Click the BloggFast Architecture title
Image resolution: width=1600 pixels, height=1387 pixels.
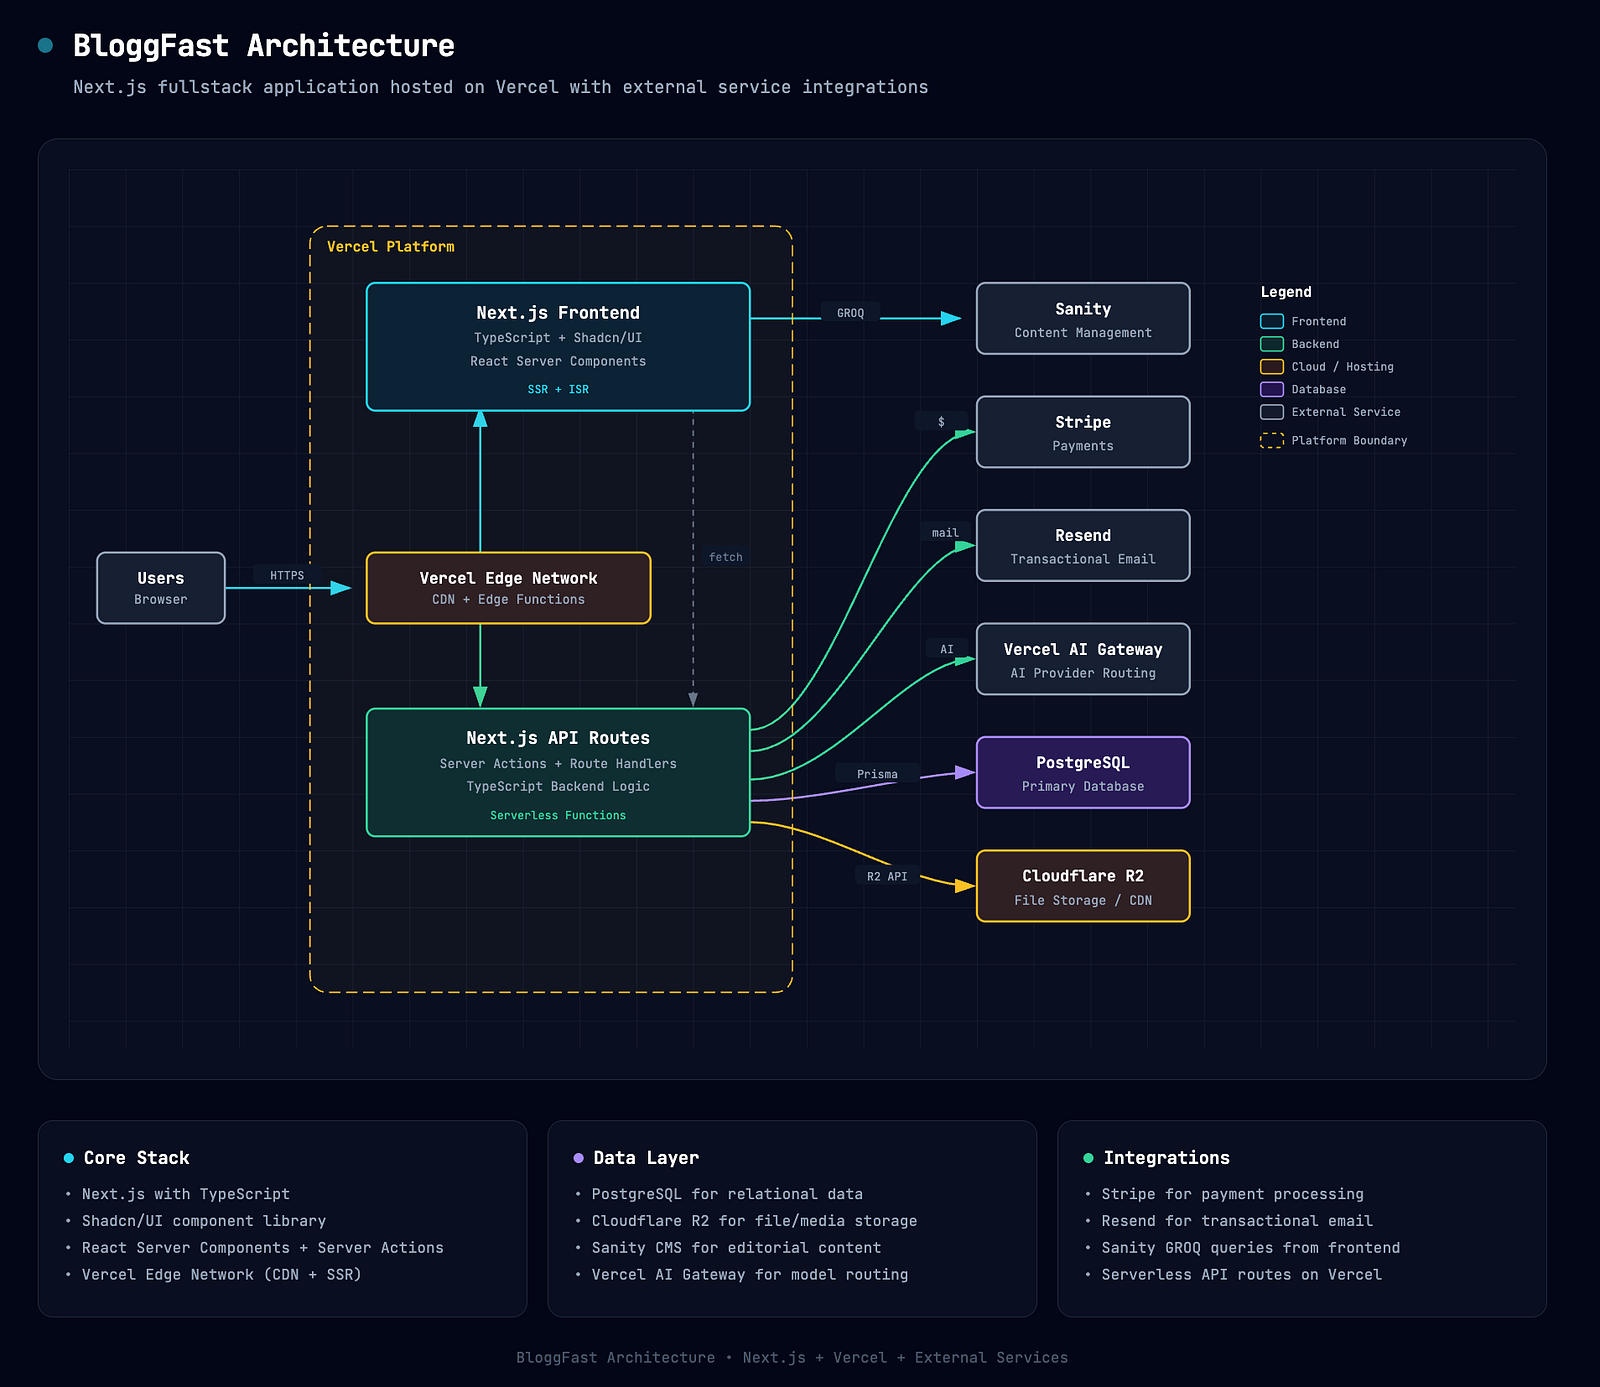[264, 46]
